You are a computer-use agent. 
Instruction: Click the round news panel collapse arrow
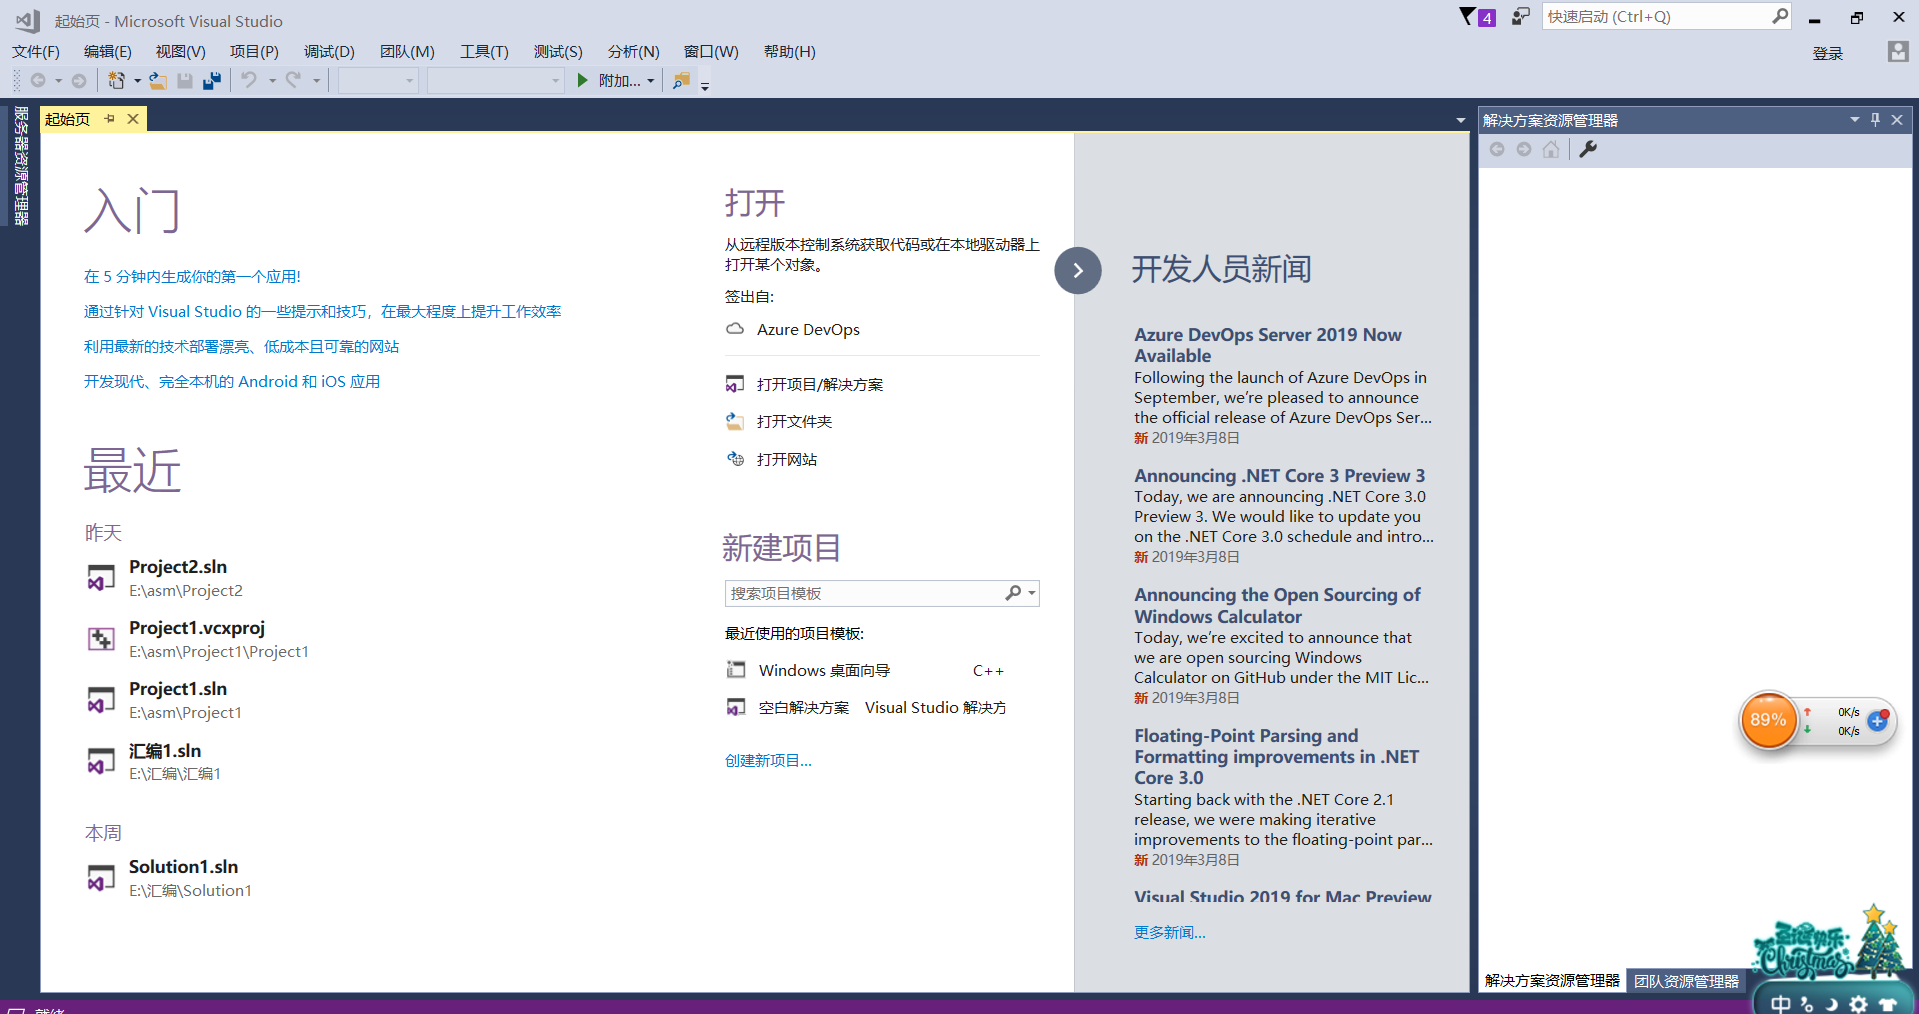click(1078, 270)
